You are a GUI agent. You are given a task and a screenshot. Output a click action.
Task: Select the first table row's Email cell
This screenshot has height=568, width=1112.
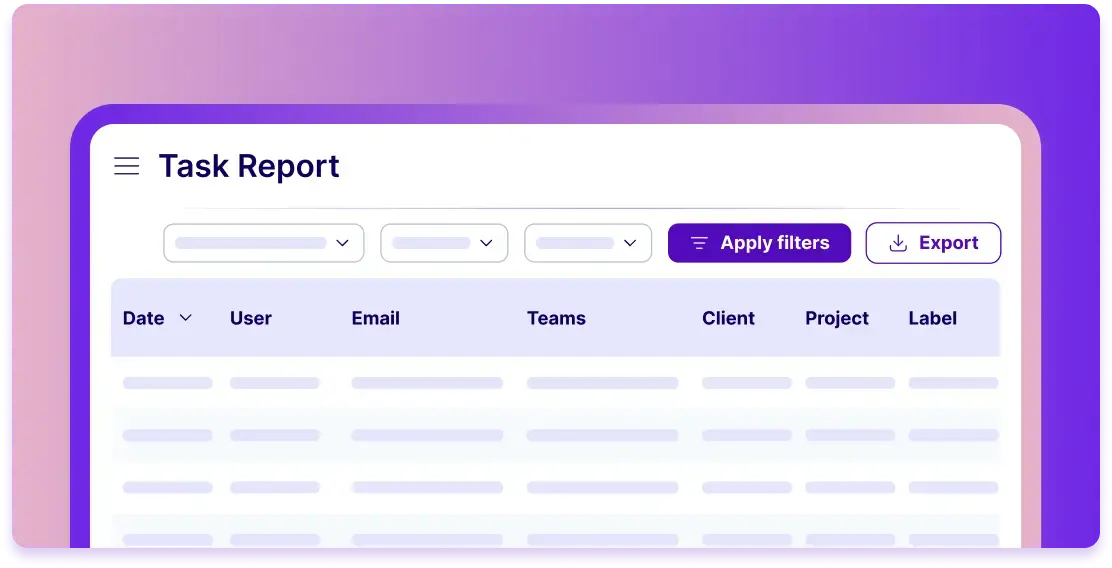[427, 383]
